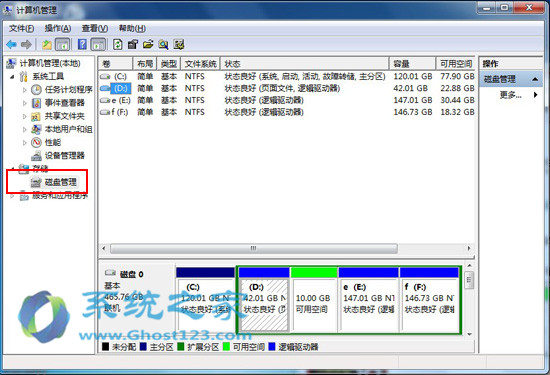Click the last toolbar icon with checkmark list
This screenshot has height=375, width=550.
(179, 45)
